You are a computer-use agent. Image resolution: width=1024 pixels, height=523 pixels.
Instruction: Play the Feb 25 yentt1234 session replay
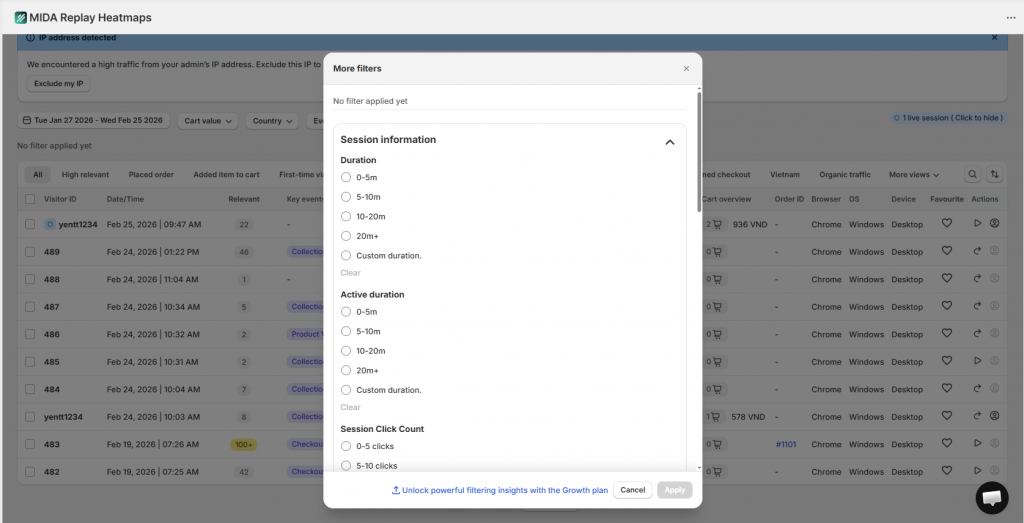(978, 223)
